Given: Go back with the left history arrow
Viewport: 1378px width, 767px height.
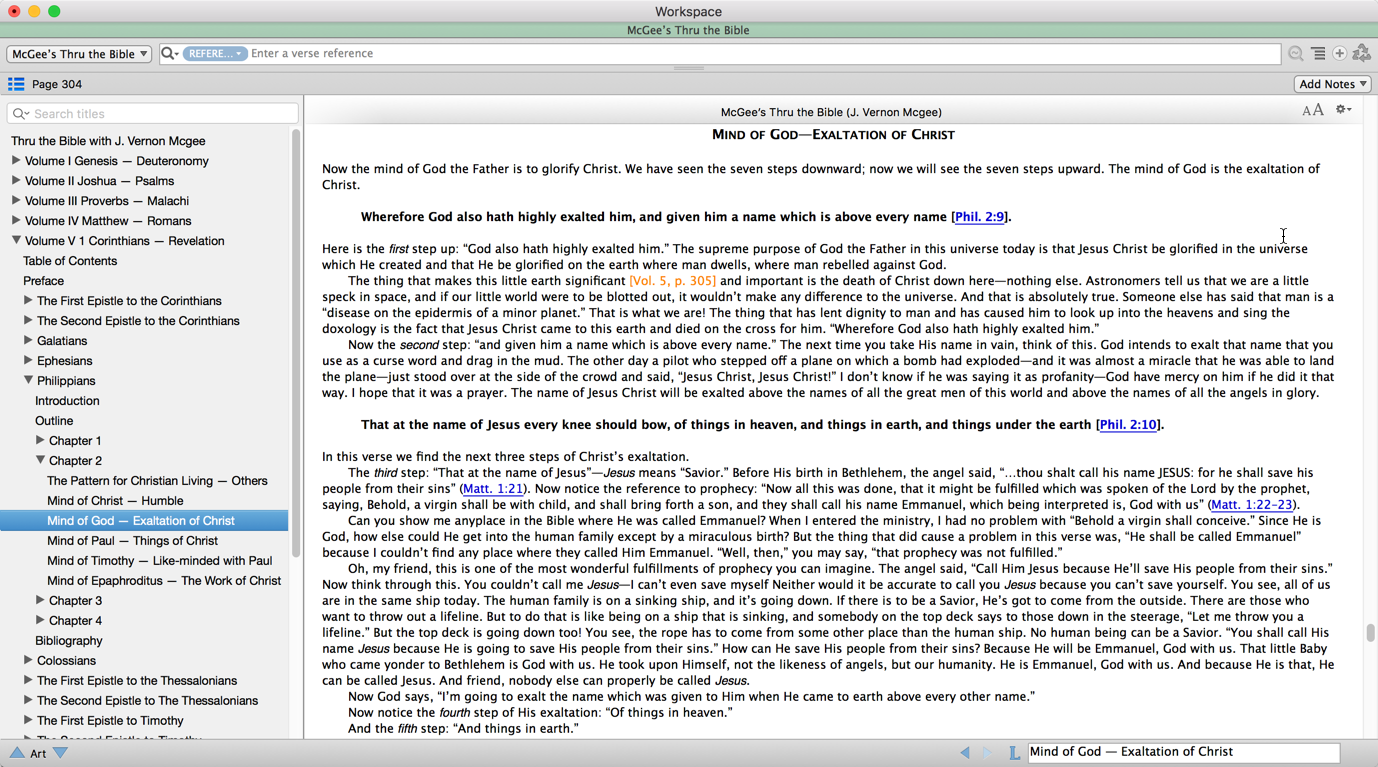Looking at the screenshot, I should [965, 752].
